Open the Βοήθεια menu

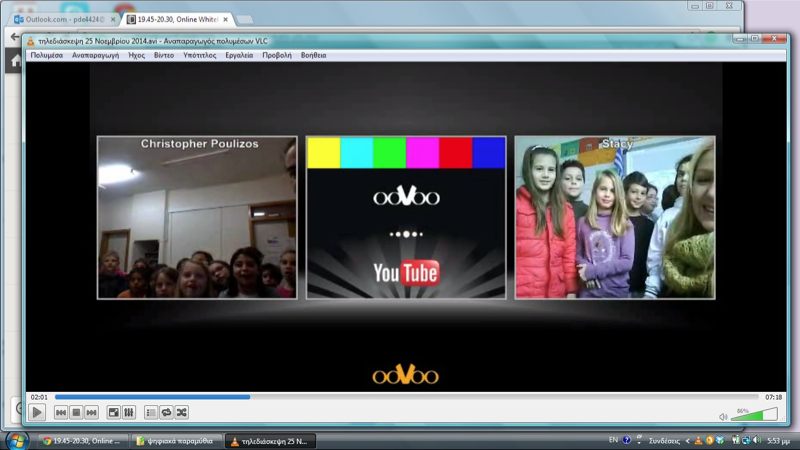(313, 55)
